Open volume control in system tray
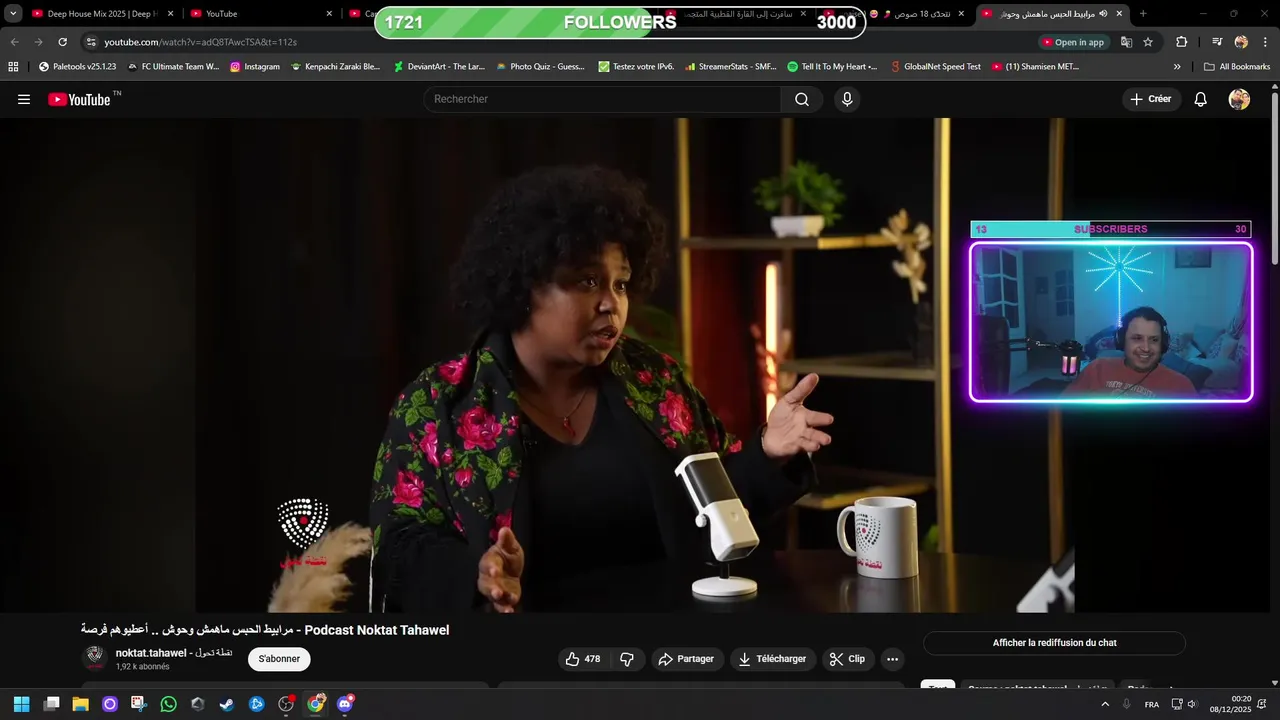 pos(1191,704)
